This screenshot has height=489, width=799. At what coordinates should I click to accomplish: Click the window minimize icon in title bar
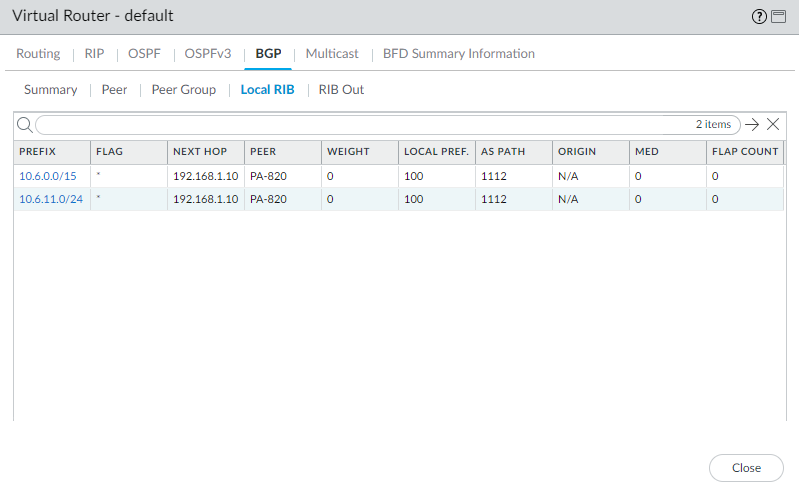[x=779, y=17]
